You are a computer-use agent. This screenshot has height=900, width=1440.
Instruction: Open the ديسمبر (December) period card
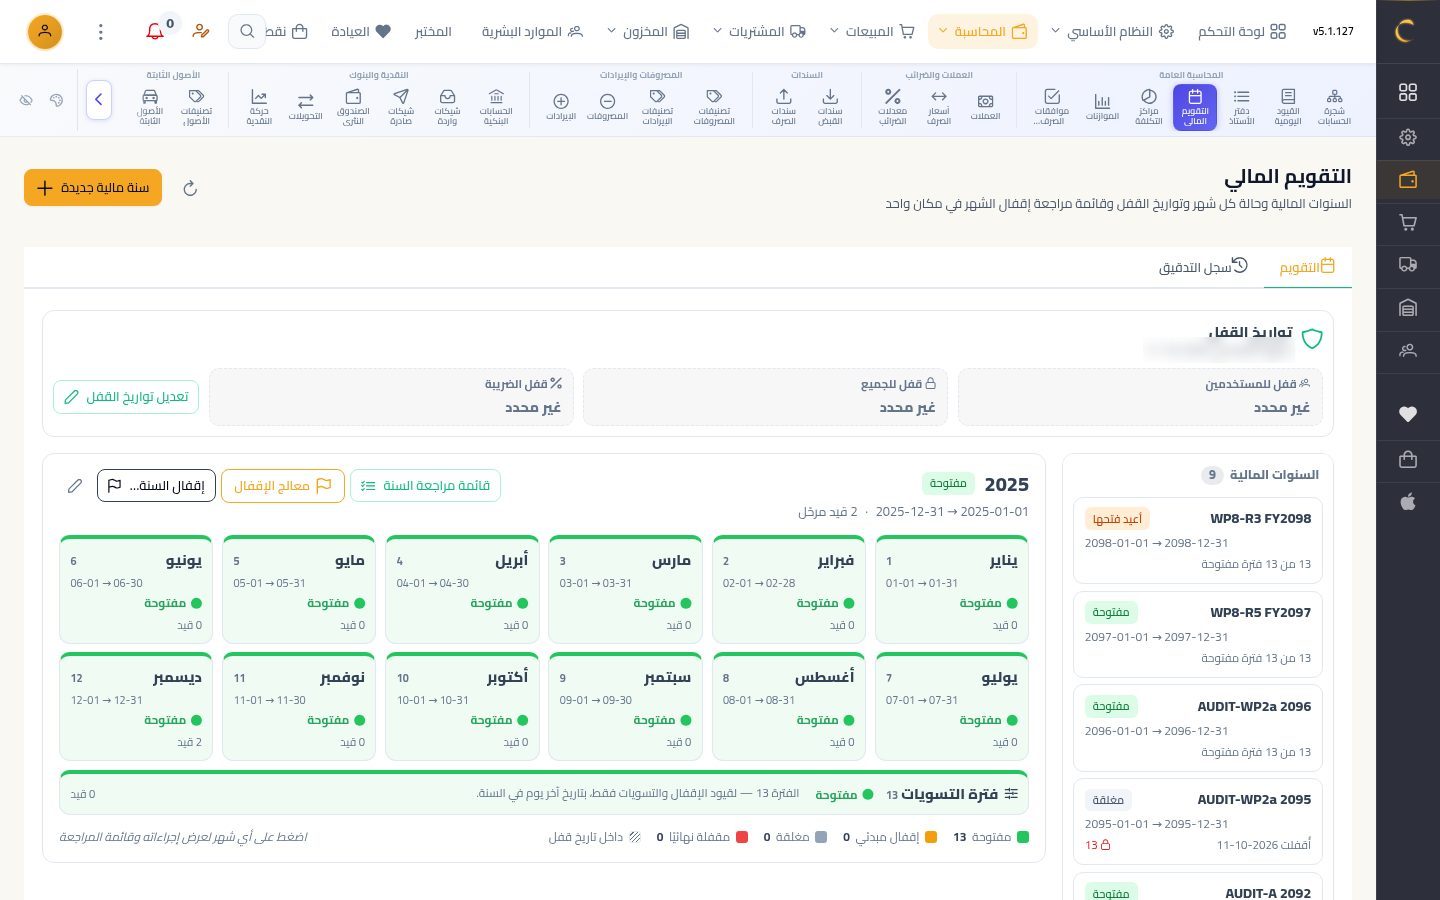pos(136,706)
